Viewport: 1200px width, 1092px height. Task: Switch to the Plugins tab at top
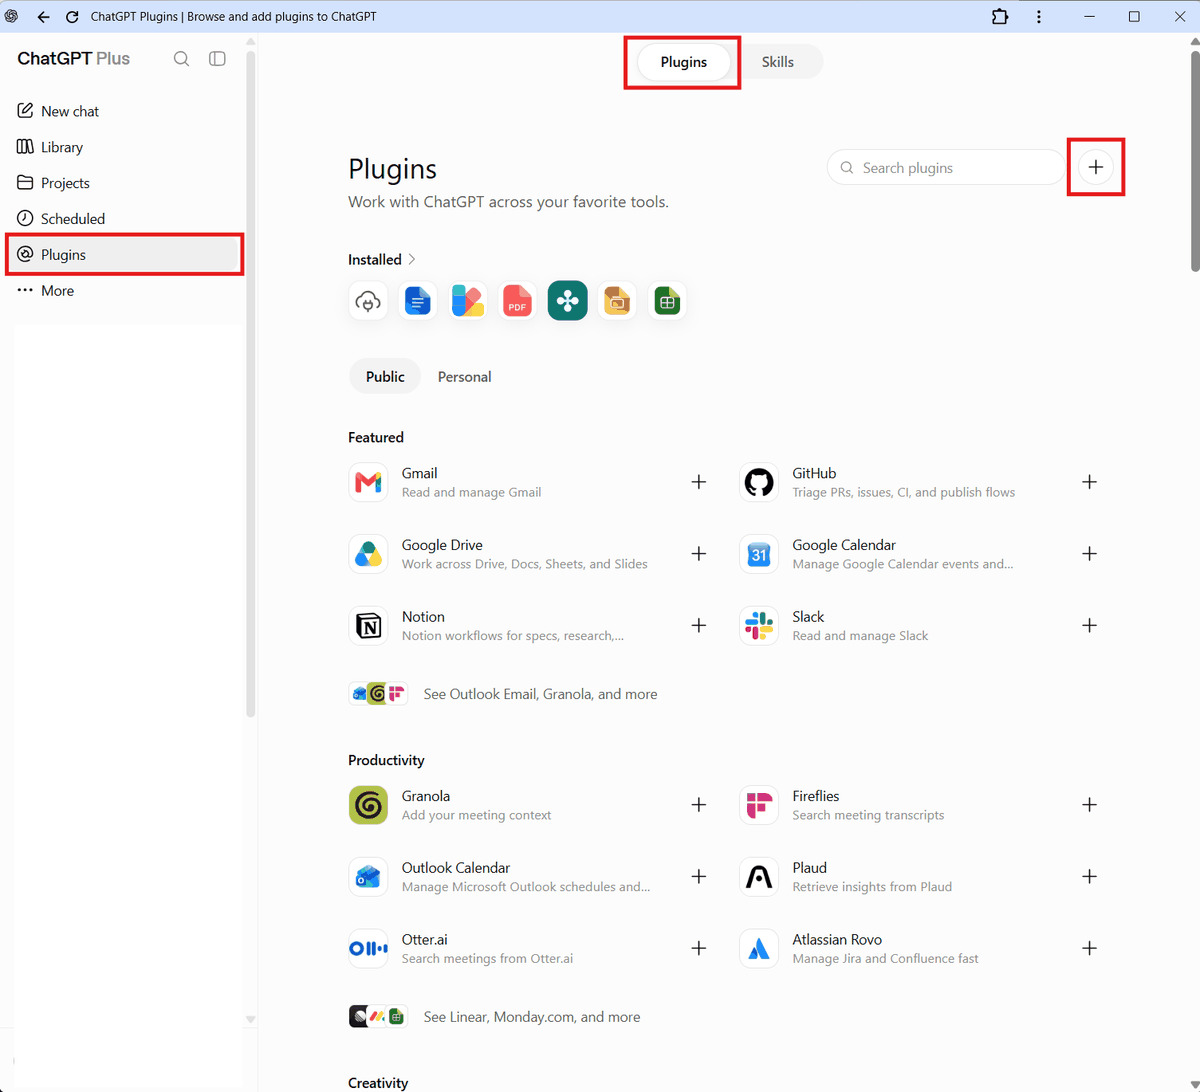pos(684,62)
